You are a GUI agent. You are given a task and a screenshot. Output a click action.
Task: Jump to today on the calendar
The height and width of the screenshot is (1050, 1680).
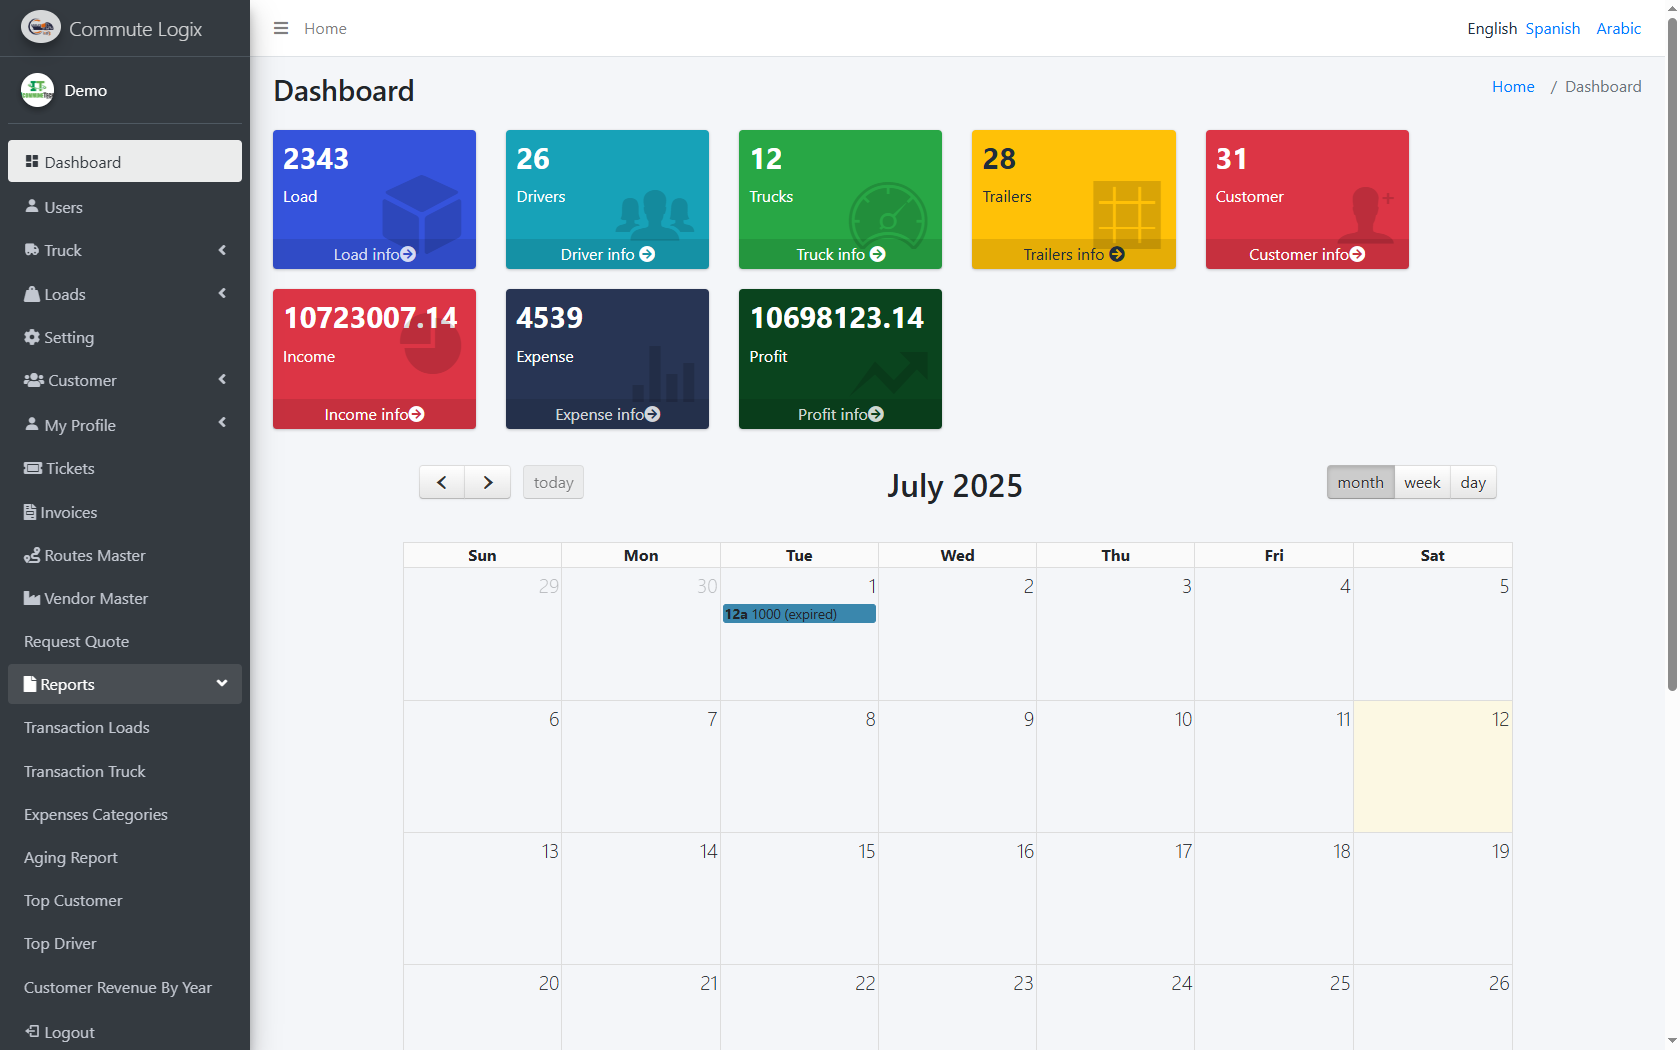point(553,482)
